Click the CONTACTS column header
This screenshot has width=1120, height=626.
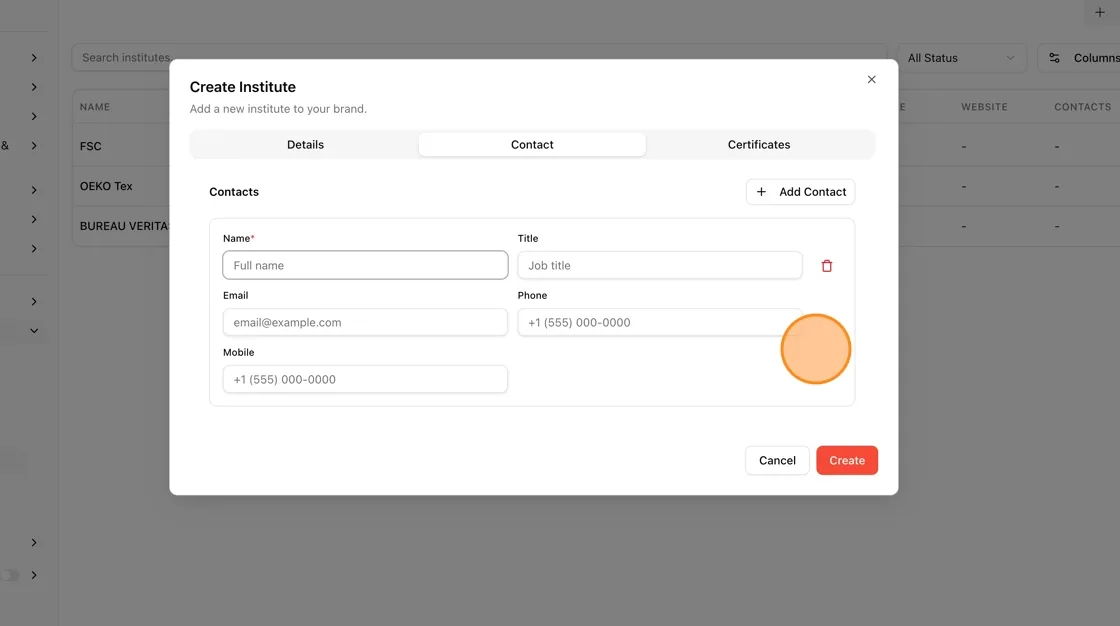[1082, 107]
